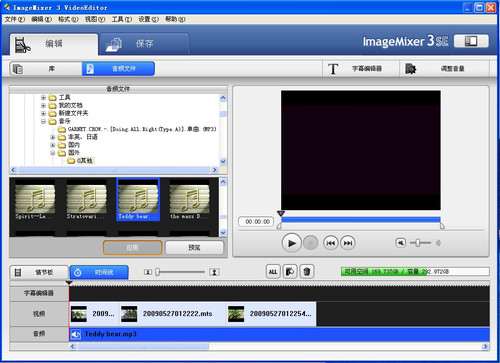The width and height of the screenshot is (500, 363).
Task: Open the 设置 menu
Action: click(x=148, y=19)
